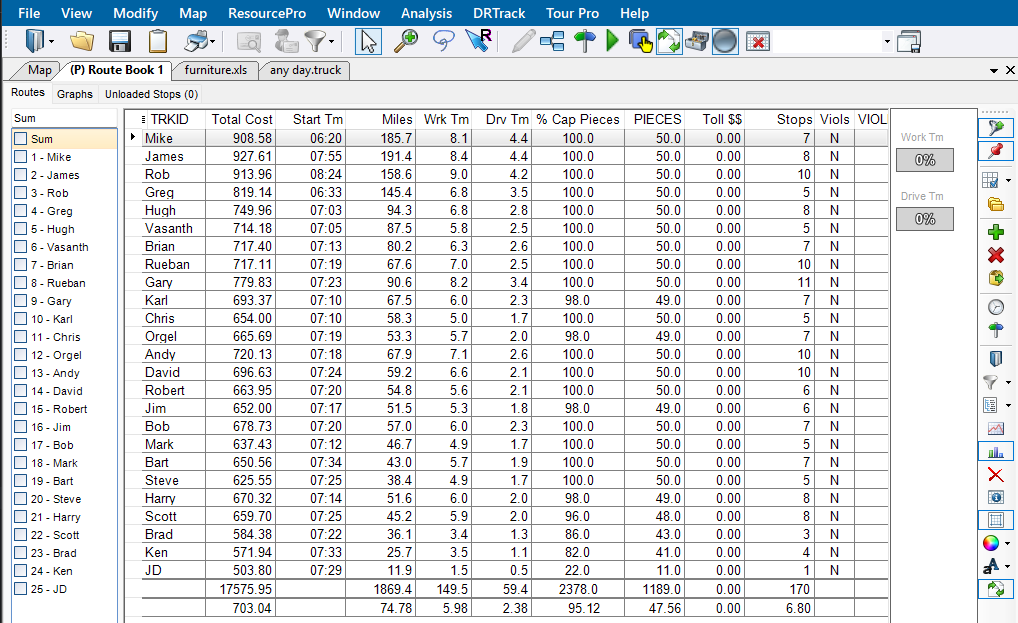Check the 3 - Rob route checkbox
The height and width of the screenshot is (623, 1018).
pos(20,193)
